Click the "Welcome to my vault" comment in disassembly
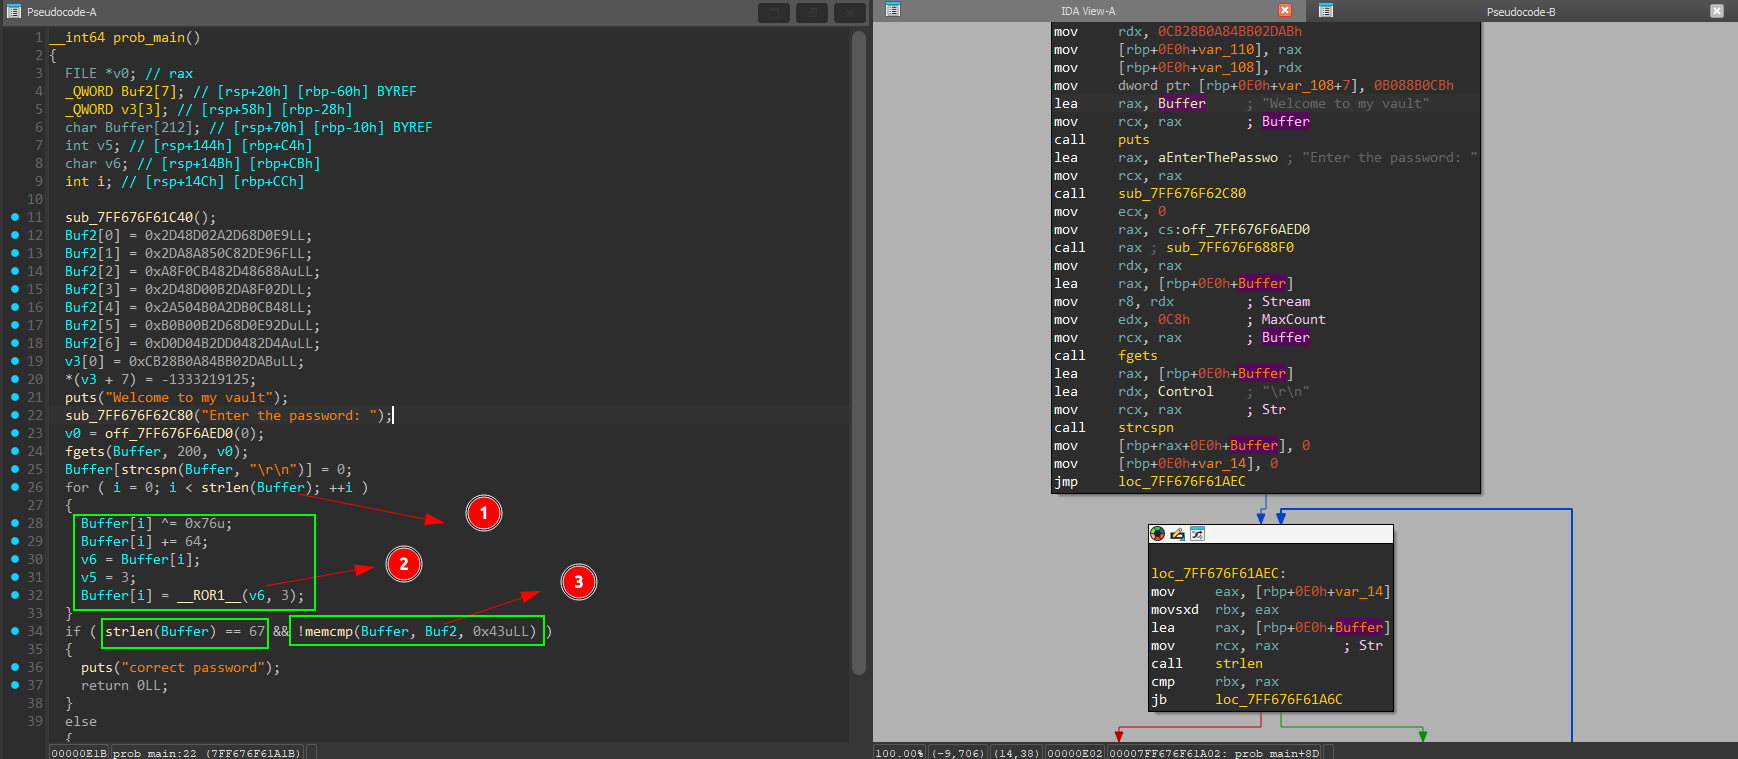 pyautogui.click(x=1346, y=104)
